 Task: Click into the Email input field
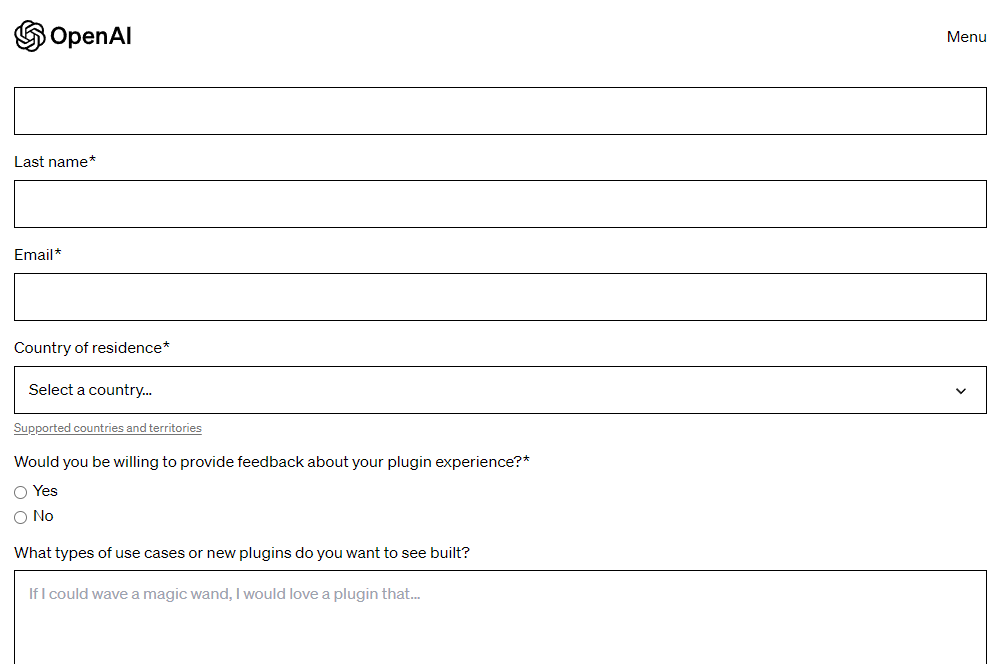(x=500, y=297)
